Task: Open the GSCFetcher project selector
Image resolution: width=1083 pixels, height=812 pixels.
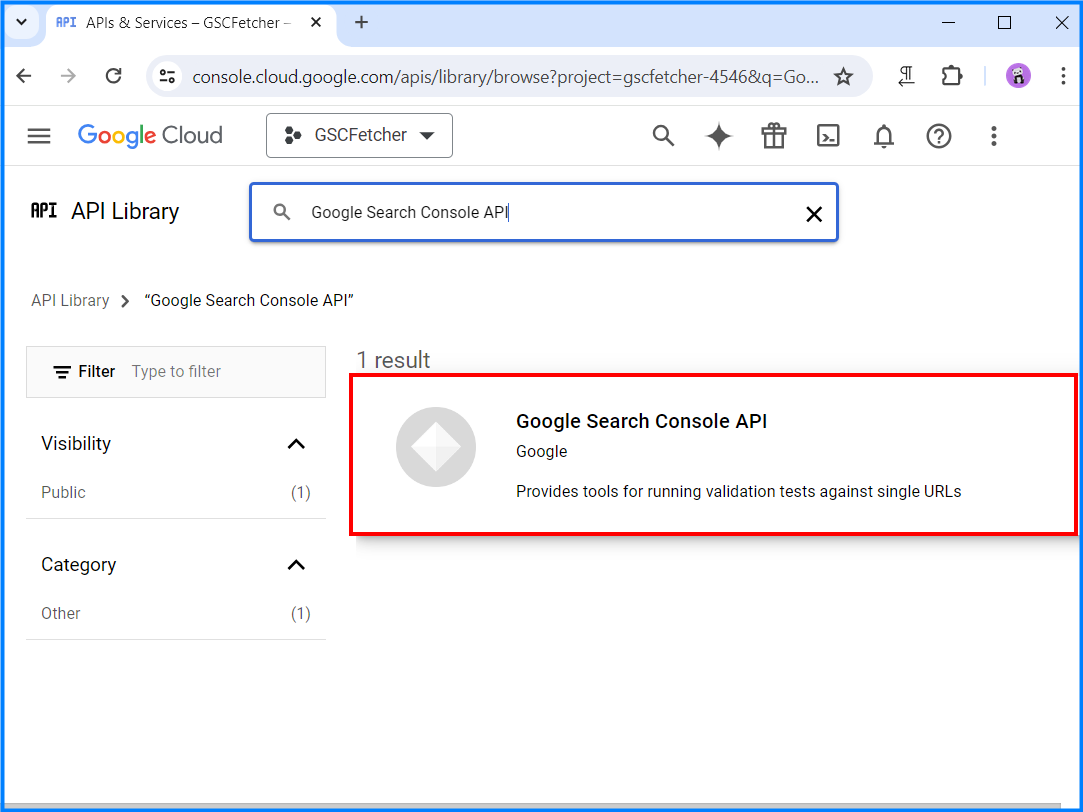Action: (x=359, y=135)
